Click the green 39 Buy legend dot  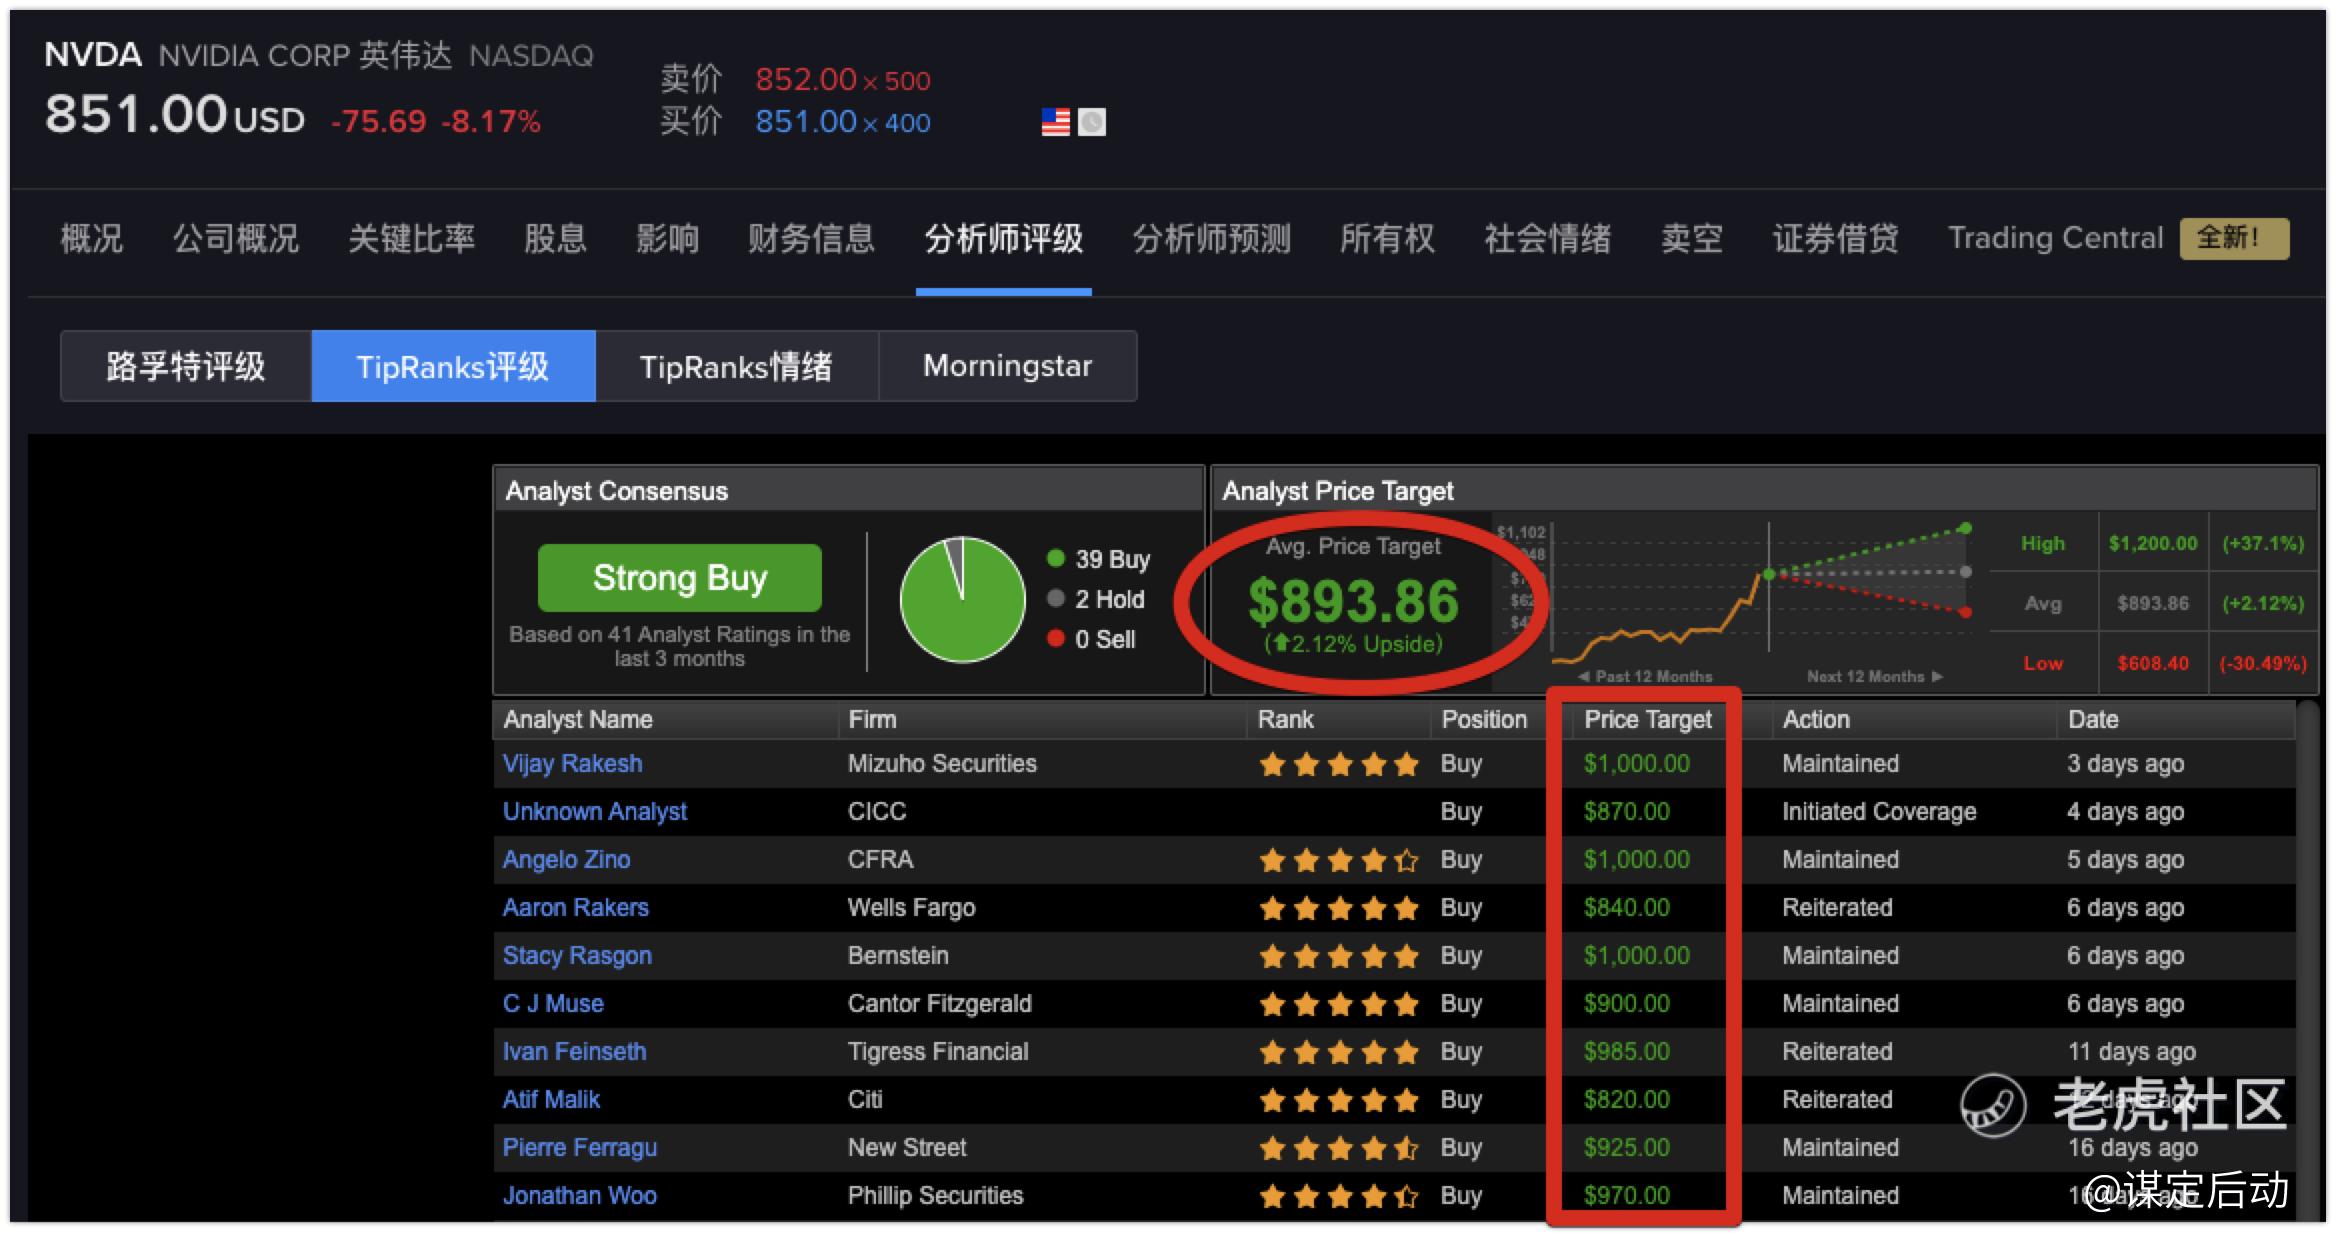(1055, 558)
